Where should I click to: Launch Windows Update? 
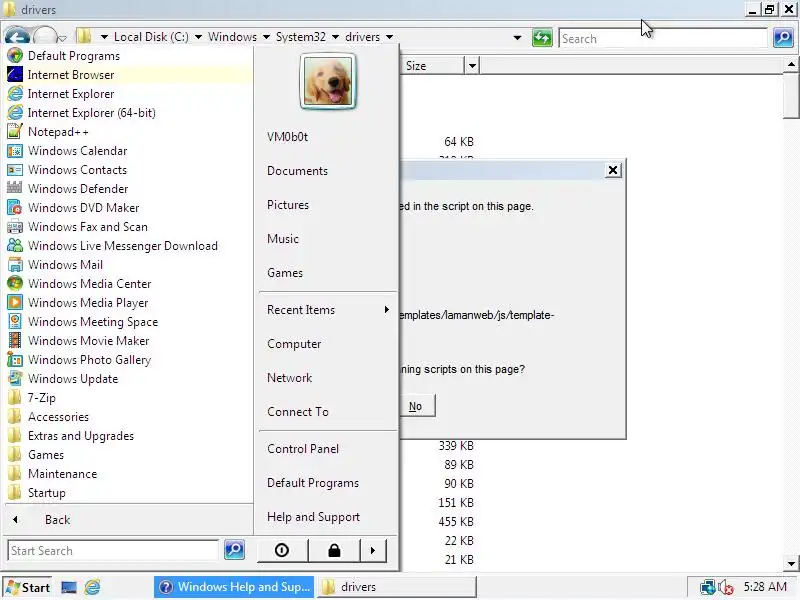point(72,379)
